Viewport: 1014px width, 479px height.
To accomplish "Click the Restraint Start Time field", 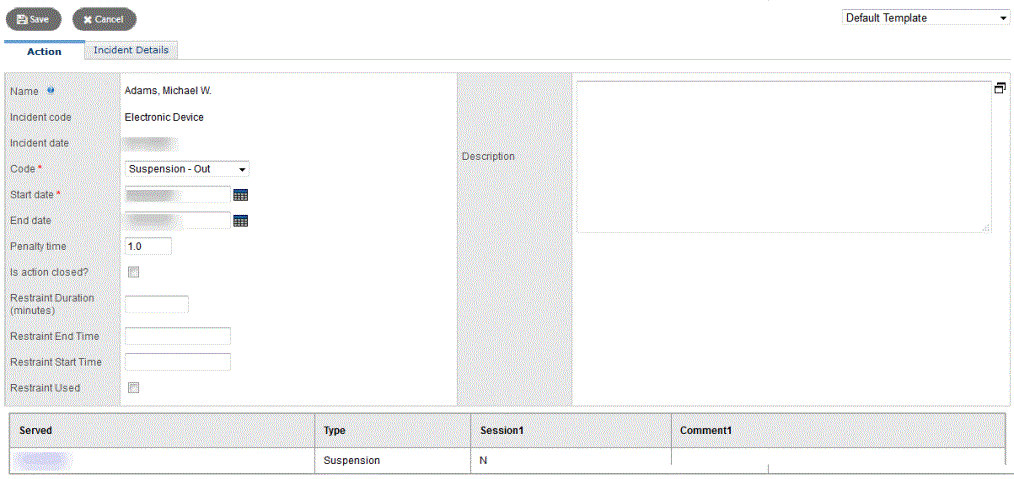I will (x=177, y=362).
